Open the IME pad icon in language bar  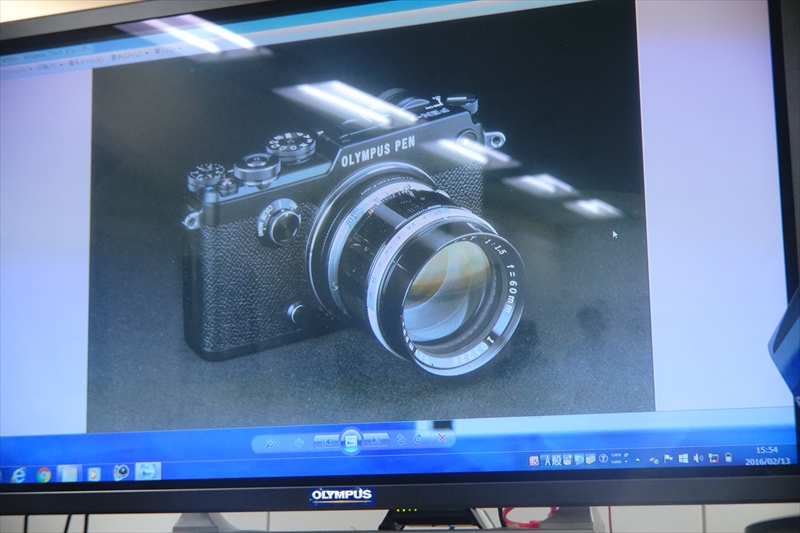[x=567, y=460]
